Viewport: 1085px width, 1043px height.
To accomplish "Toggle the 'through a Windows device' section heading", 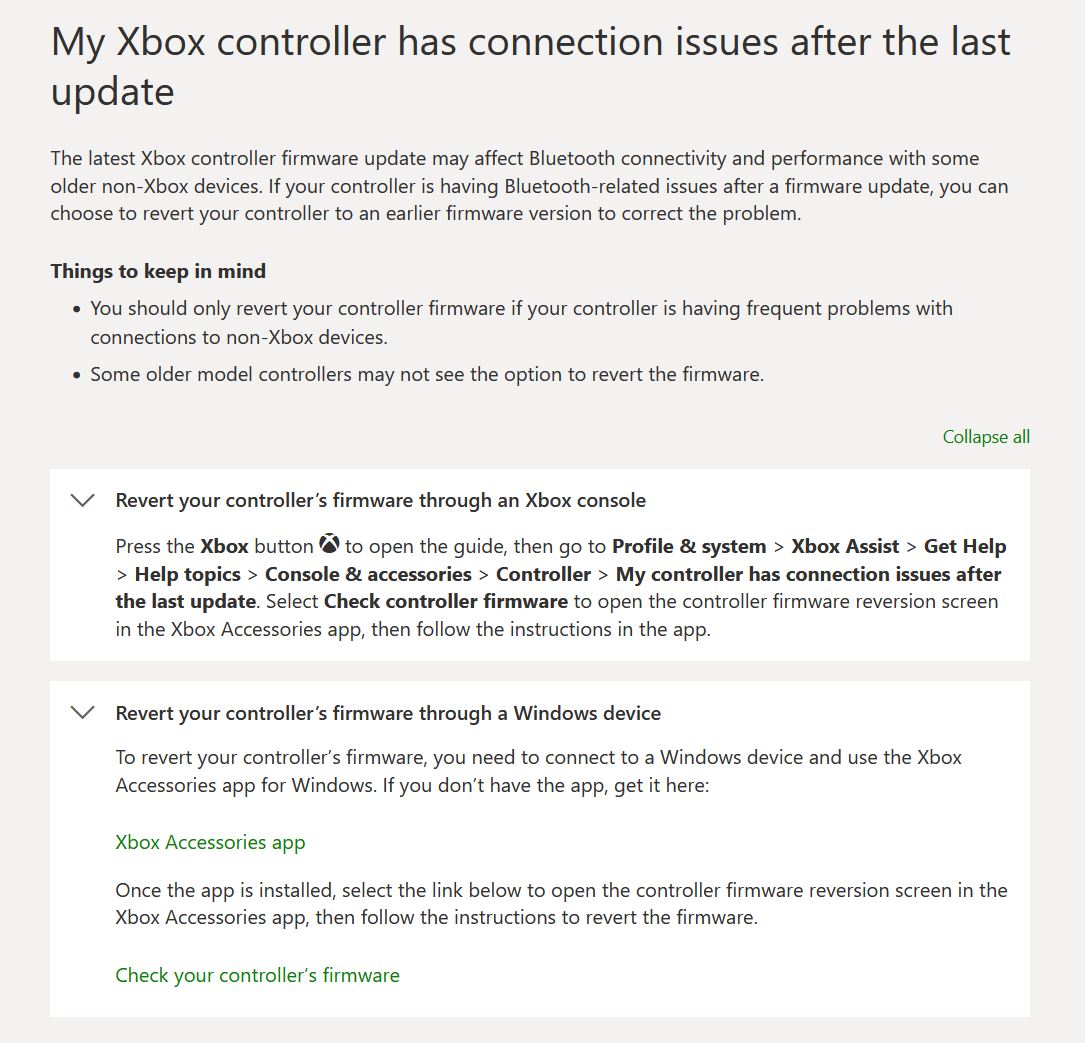I will [x=388, y=713].
